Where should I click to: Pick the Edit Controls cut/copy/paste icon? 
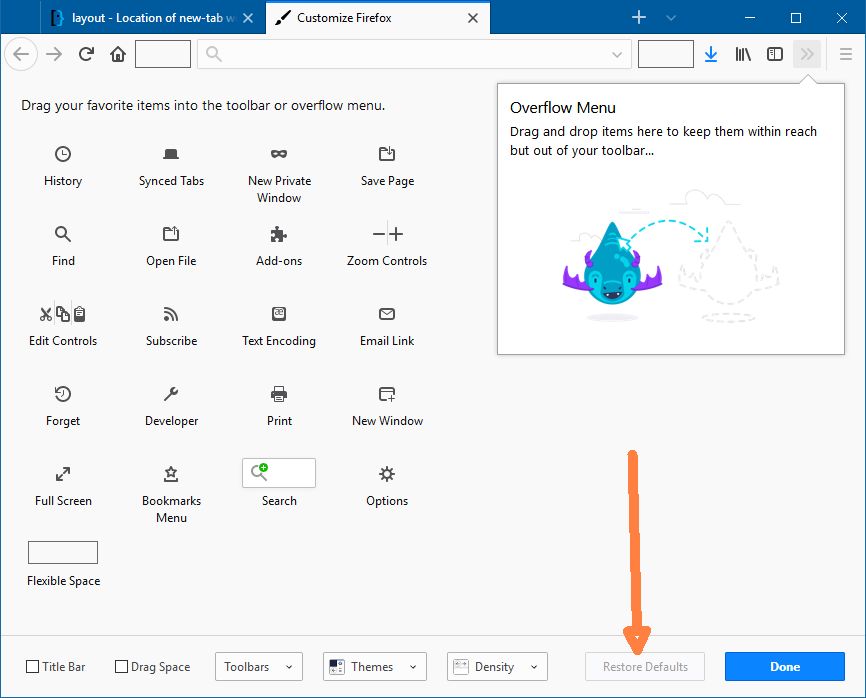pos(62,314)
